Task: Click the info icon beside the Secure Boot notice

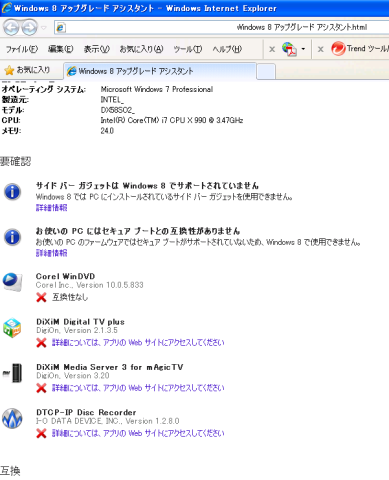Action: tap(12, 237)
